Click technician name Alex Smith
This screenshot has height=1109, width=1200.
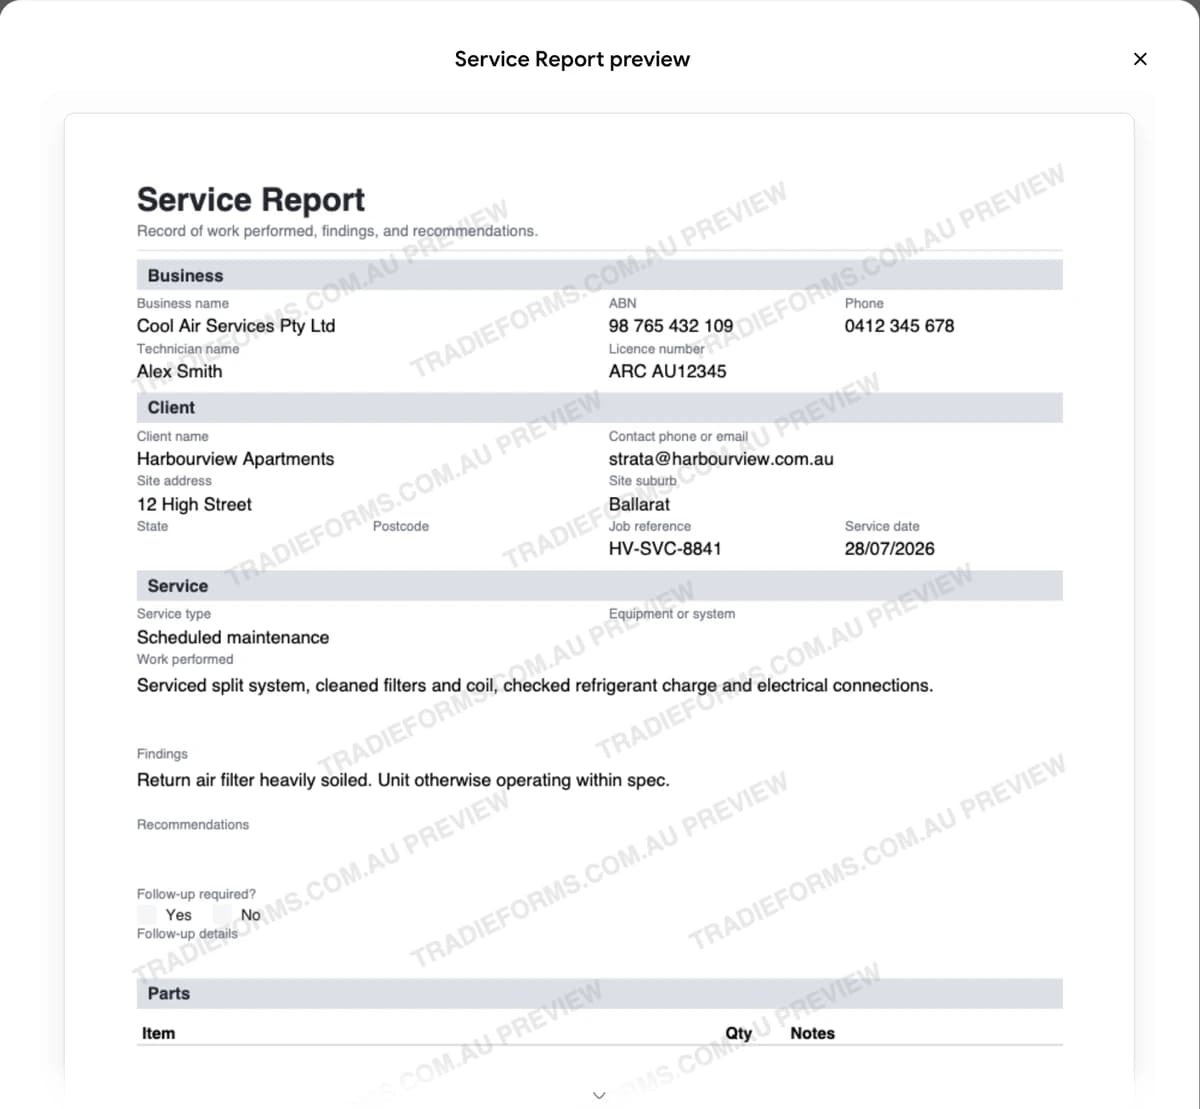pyautogui.click(x=180, y=371)
